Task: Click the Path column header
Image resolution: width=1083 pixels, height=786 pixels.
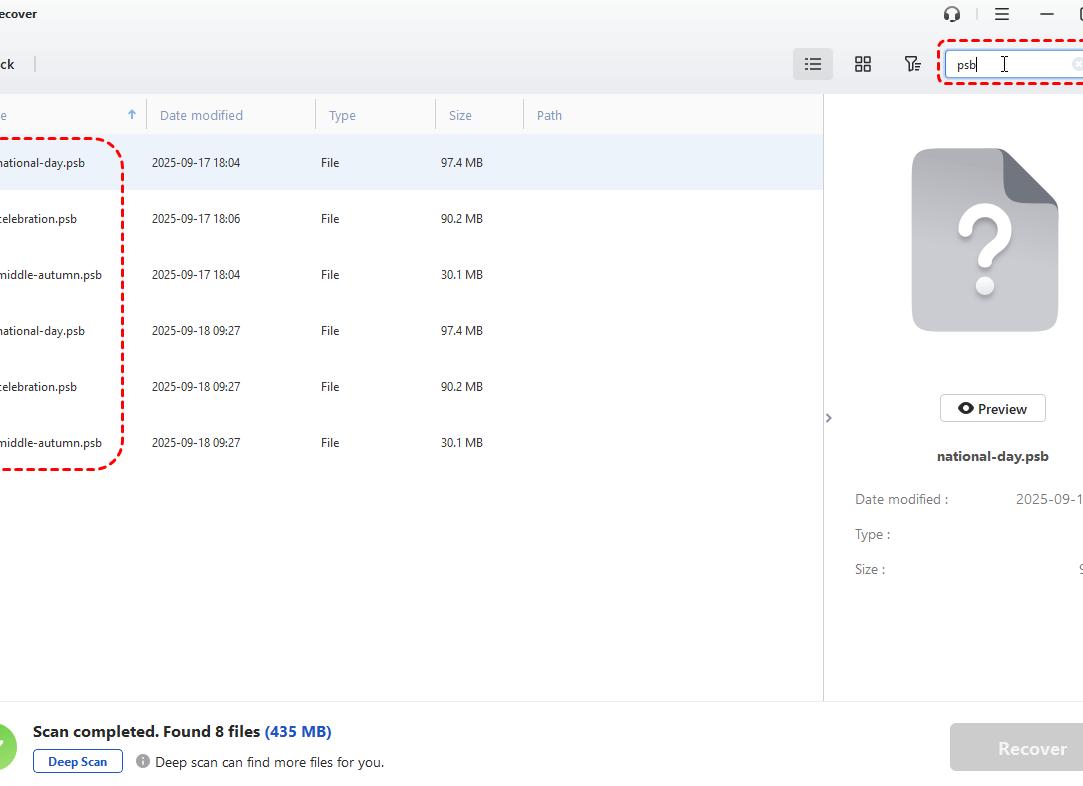Action: pyautogui.click(x=549, y=115)
